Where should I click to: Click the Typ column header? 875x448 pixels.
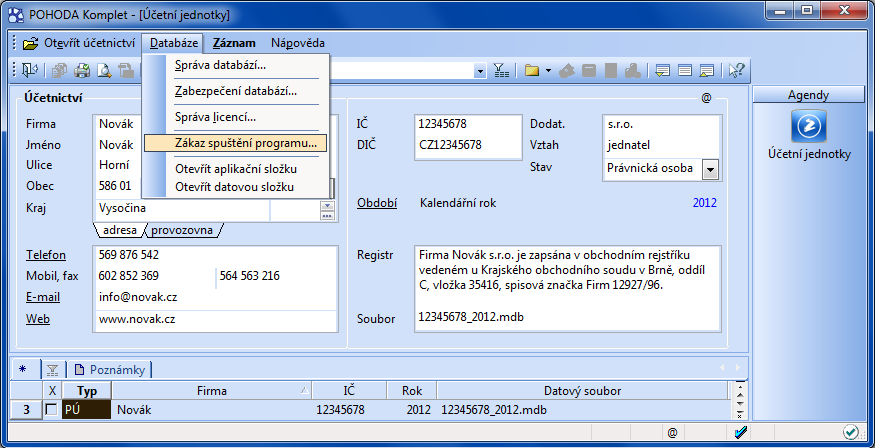pos(87,391)
